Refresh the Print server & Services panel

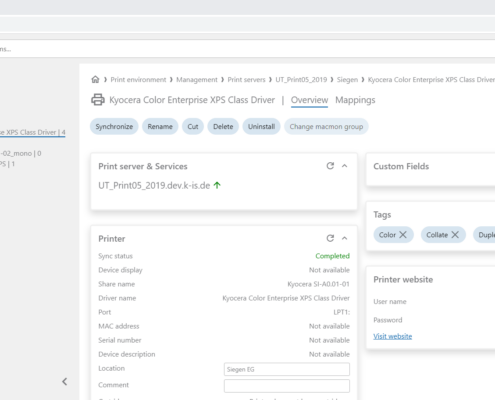330,166
